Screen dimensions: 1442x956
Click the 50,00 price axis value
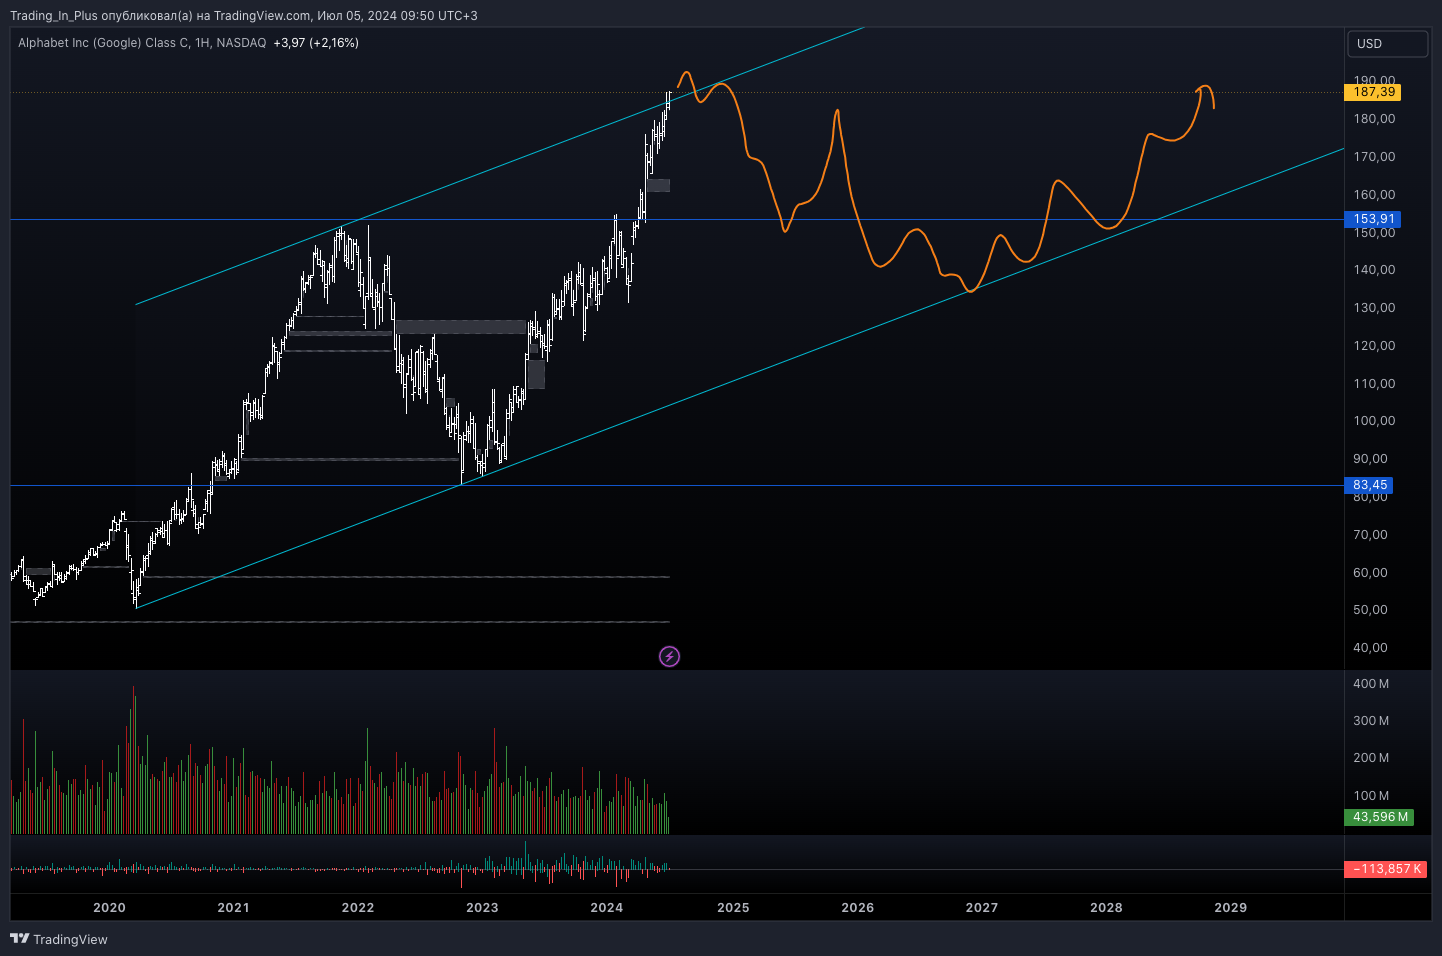[1370, 610]
